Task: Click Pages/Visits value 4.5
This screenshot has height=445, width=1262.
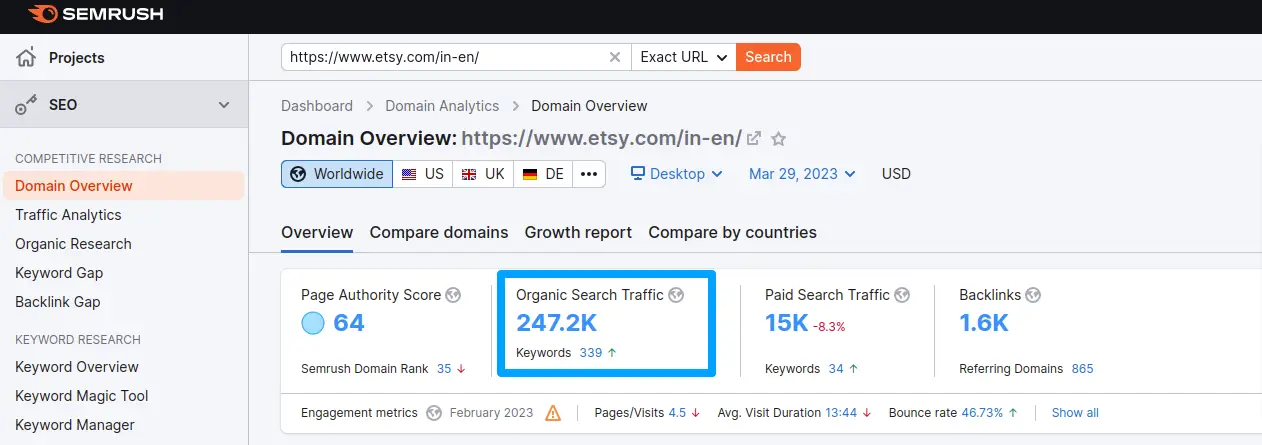Action: [x=677, y=413]
